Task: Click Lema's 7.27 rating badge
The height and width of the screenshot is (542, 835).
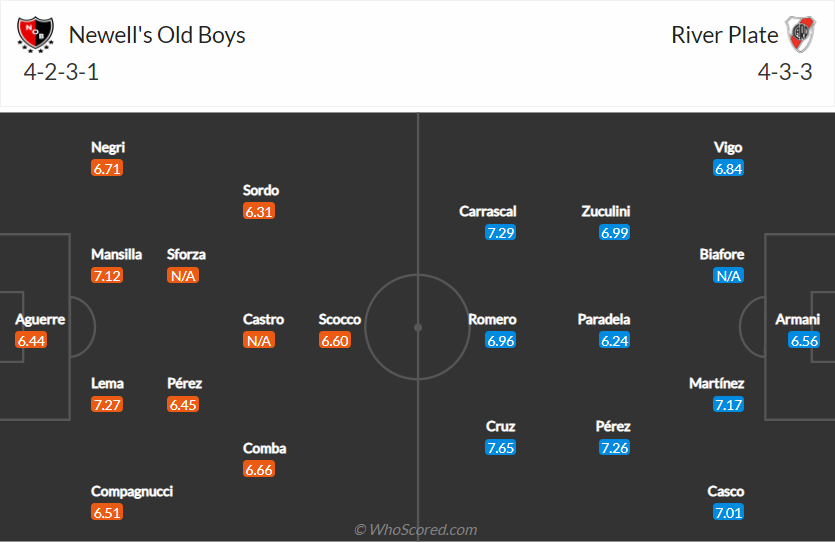Action: [x=106, y=405]
